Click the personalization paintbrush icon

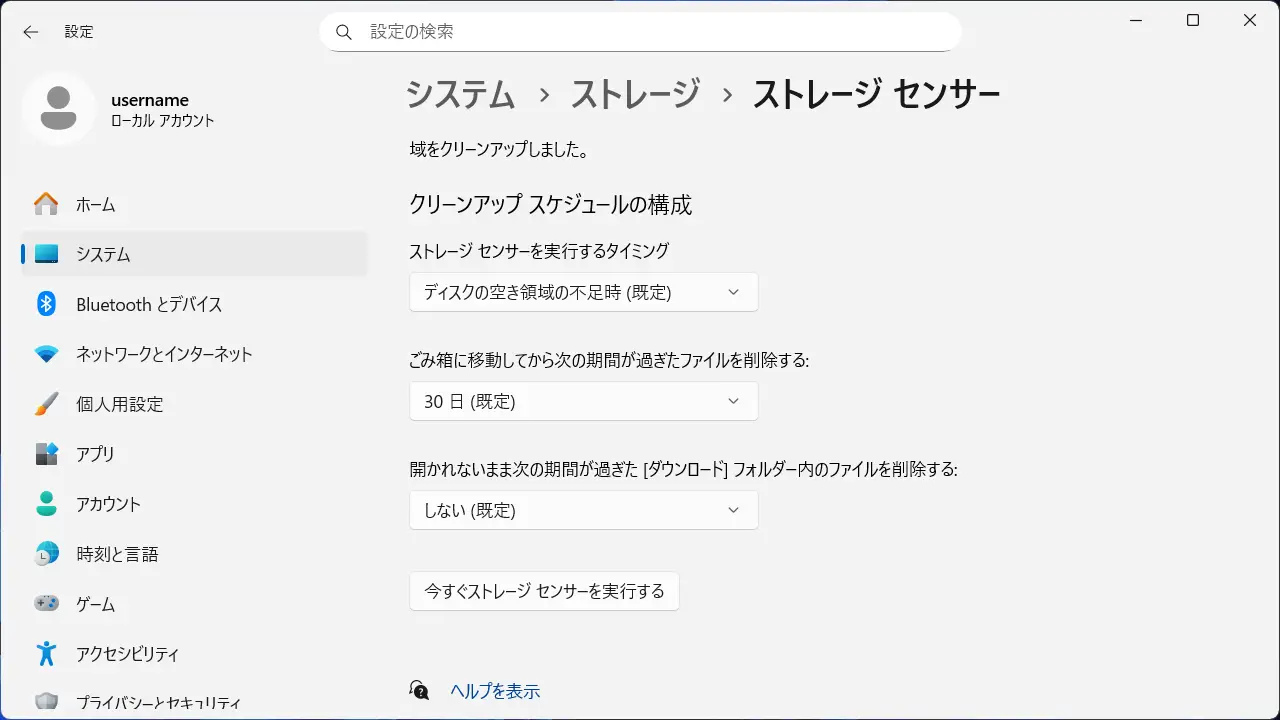coord(46,404)
